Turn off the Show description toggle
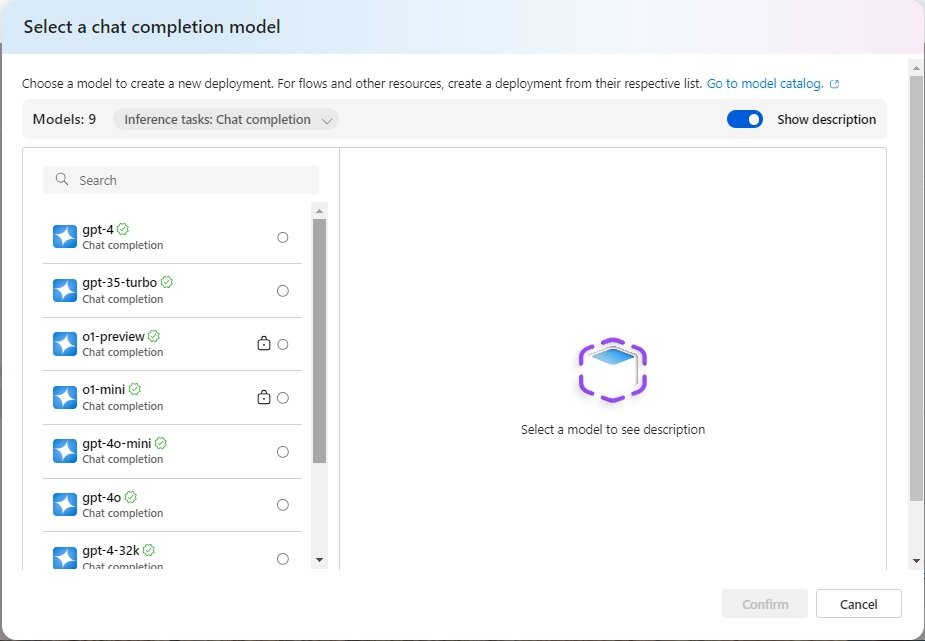 (744, 119)
